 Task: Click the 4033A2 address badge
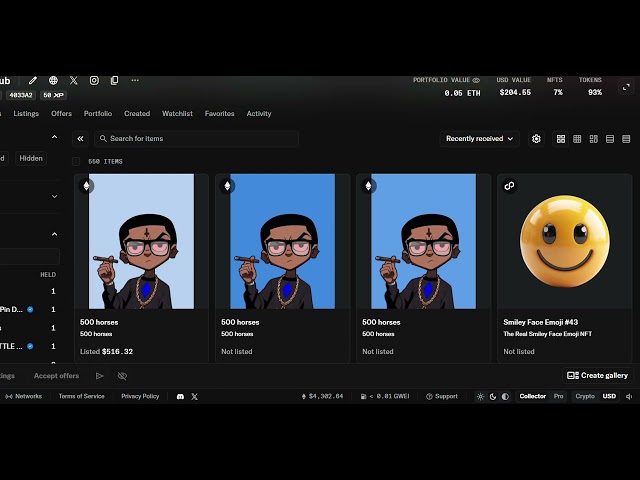[21, 95]
